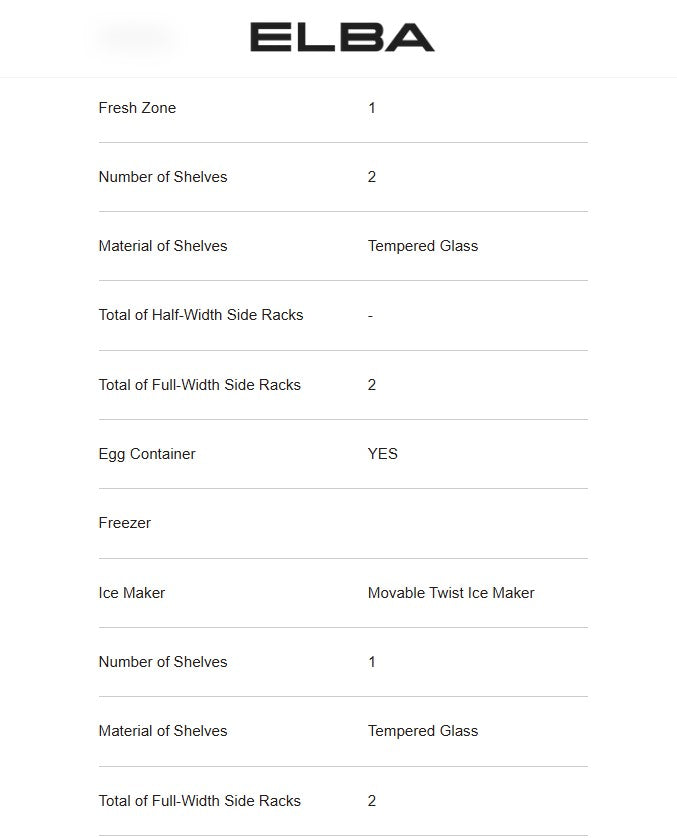Screen dimensions: 677x839
Task: Click the blurred element left of ELBA logo
Action: [135, 38]
